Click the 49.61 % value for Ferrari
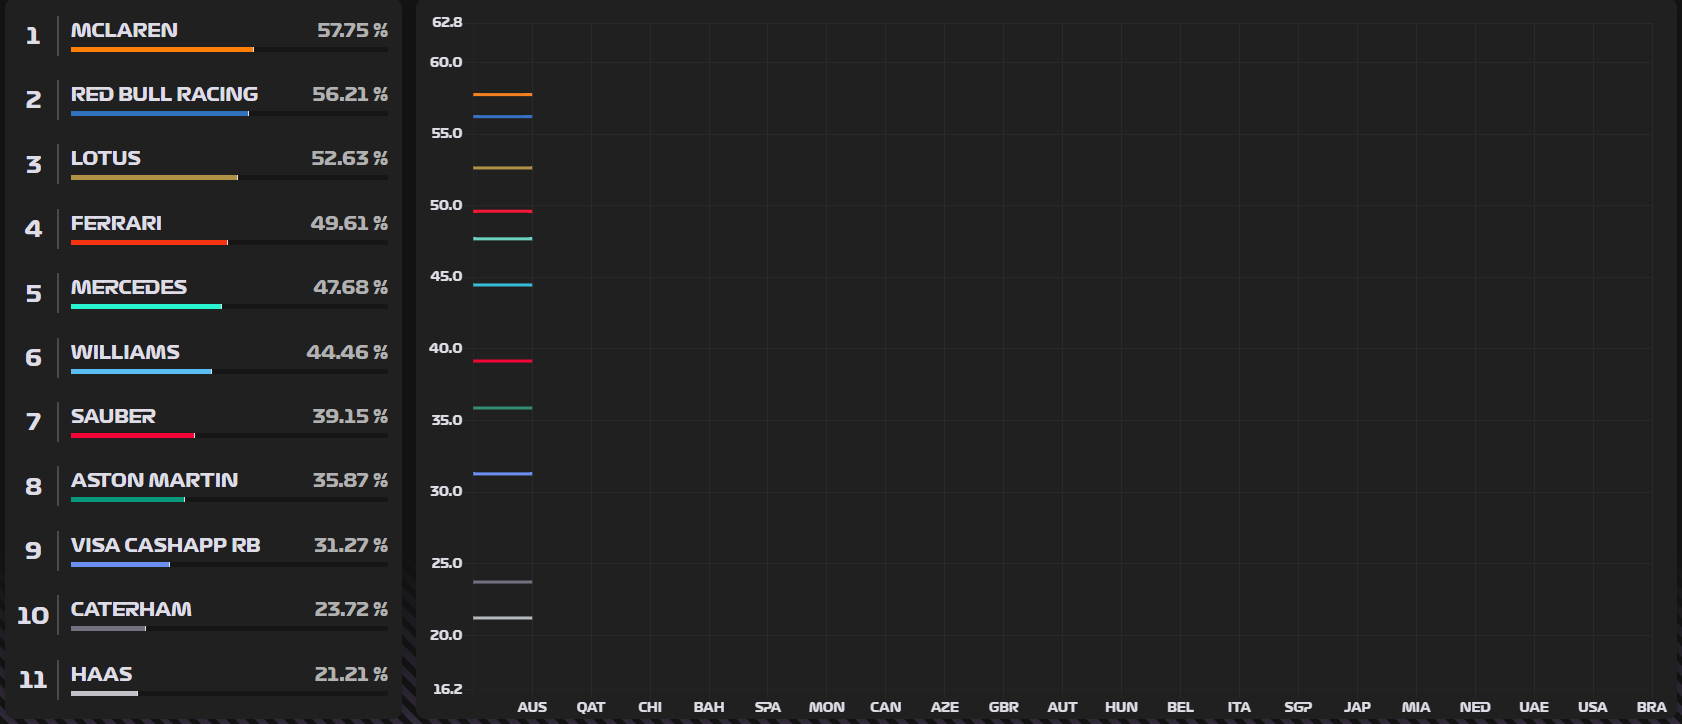Screen dimensions: 1682x724 coord(349,223)
